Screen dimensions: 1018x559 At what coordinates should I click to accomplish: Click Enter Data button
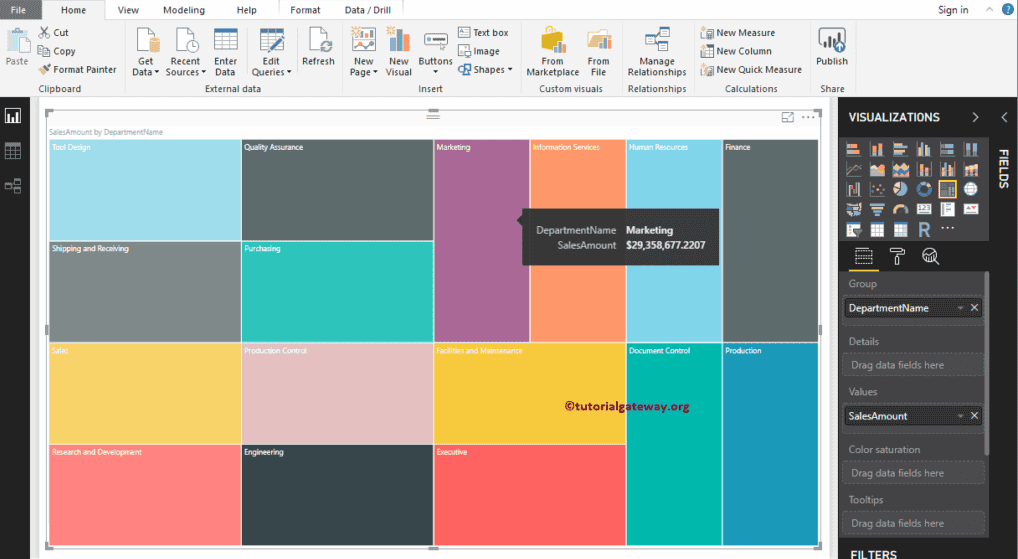pyautogui.click(x=225, y=52)
